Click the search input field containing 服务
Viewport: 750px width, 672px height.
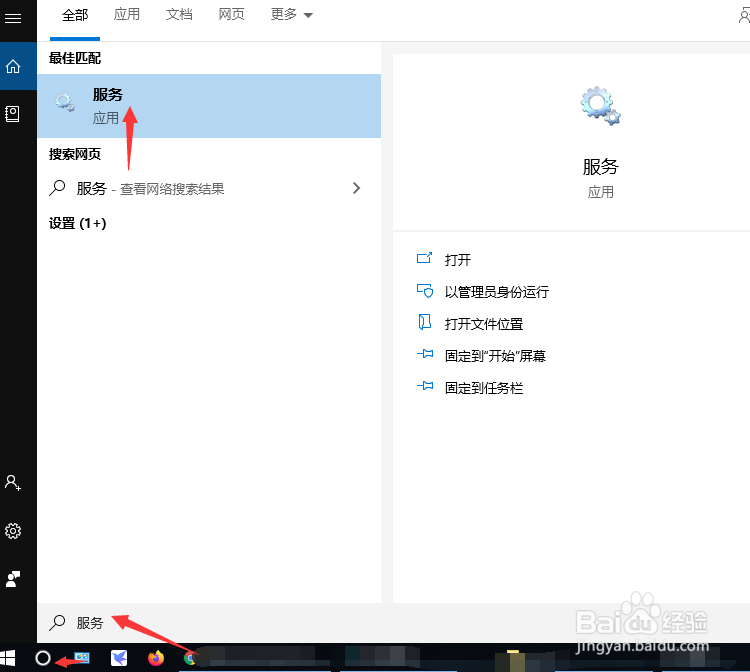[x=394, y=622]
